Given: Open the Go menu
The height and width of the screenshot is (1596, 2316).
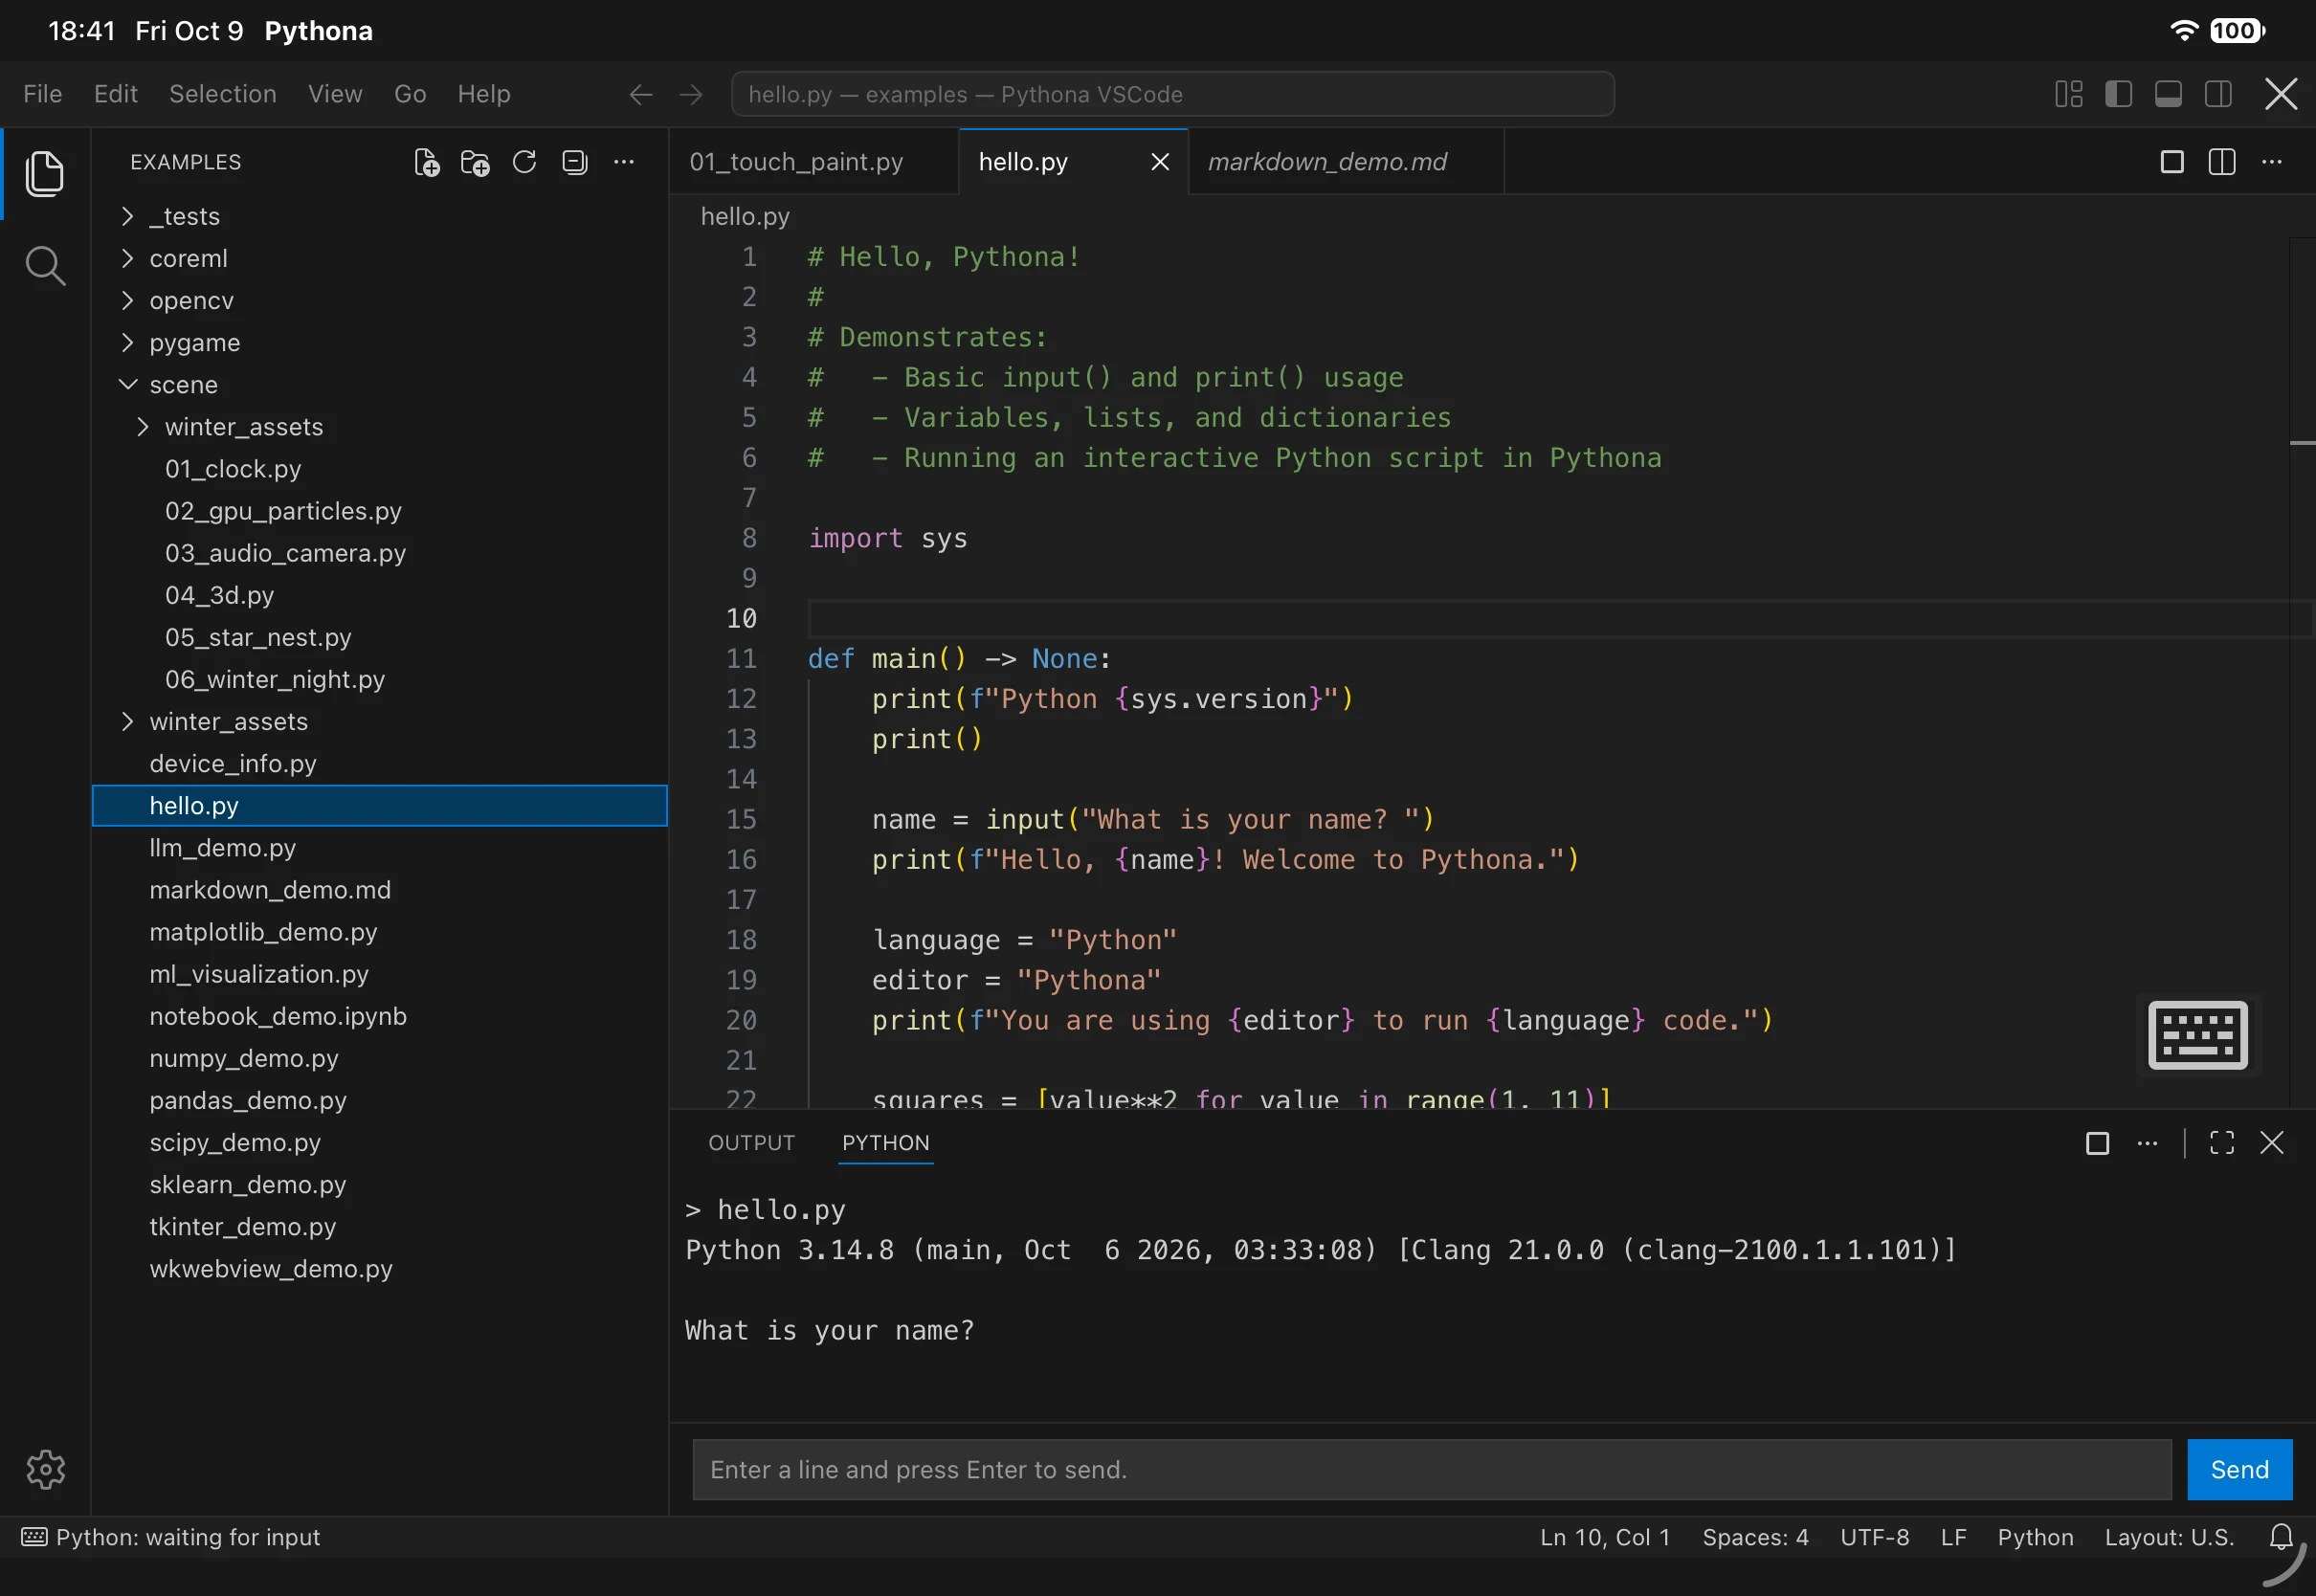Looking at the screenshot, I should coord(410,94).
